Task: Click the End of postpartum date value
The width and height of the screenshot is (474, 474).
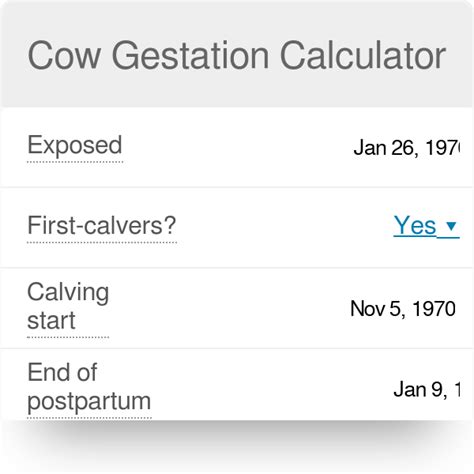Action: pos(427,389)
